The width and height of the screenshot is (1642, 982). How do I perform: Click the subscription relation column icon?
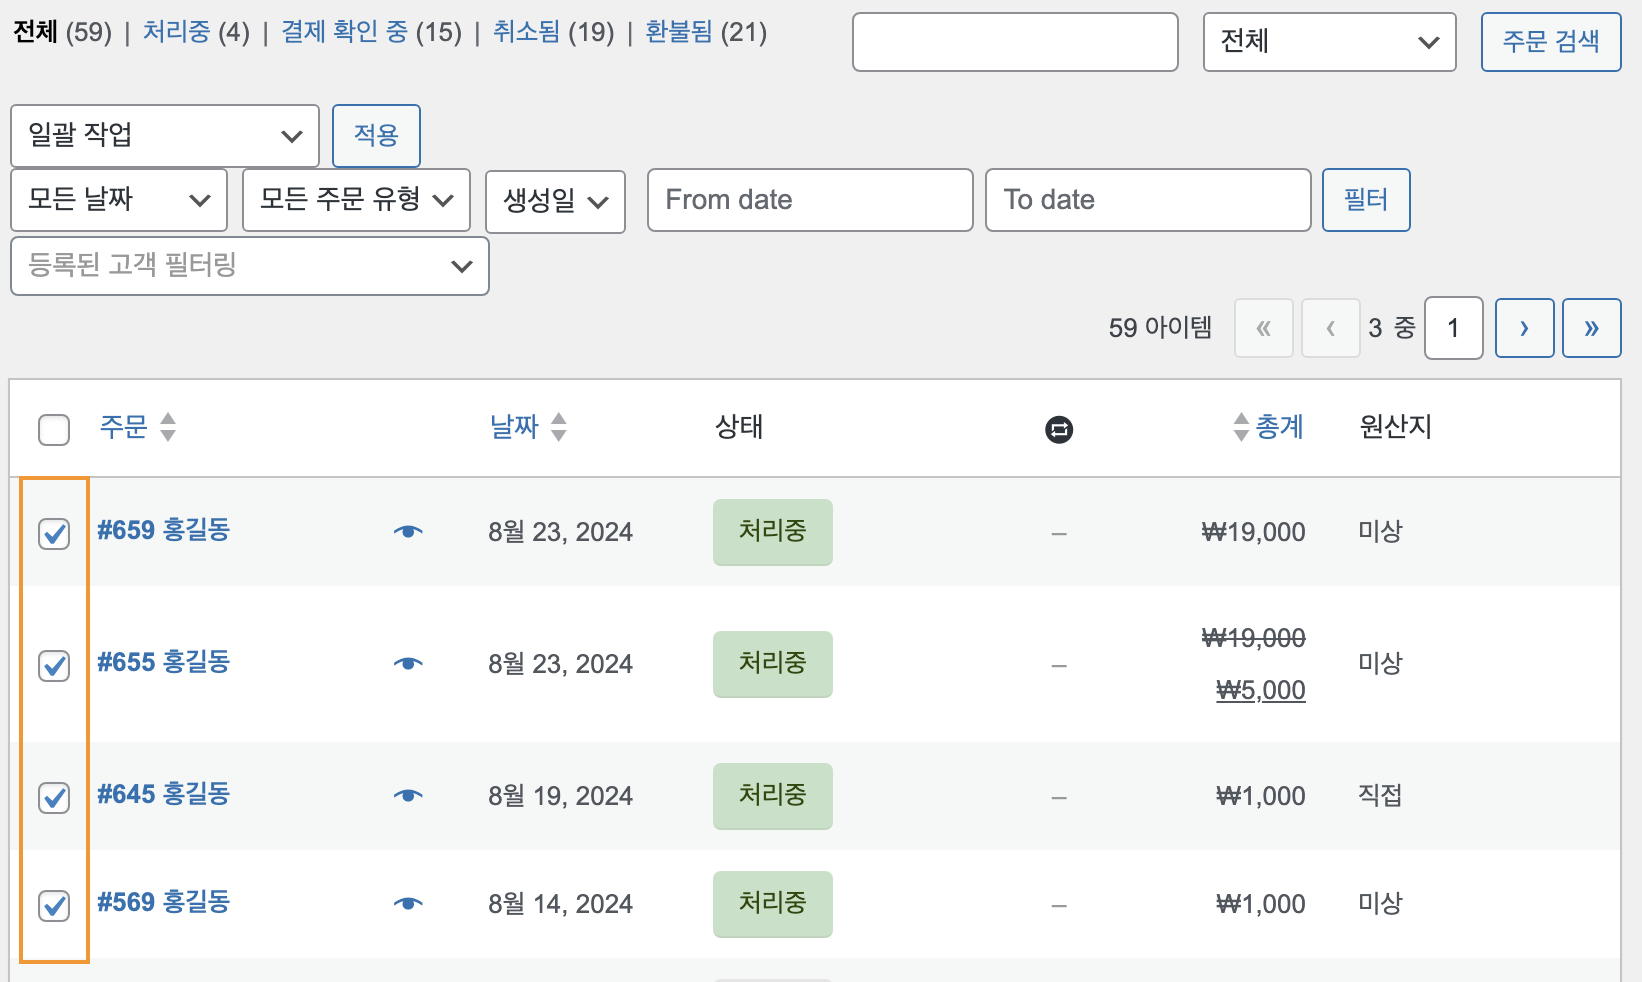click(x=1059, y=429)
